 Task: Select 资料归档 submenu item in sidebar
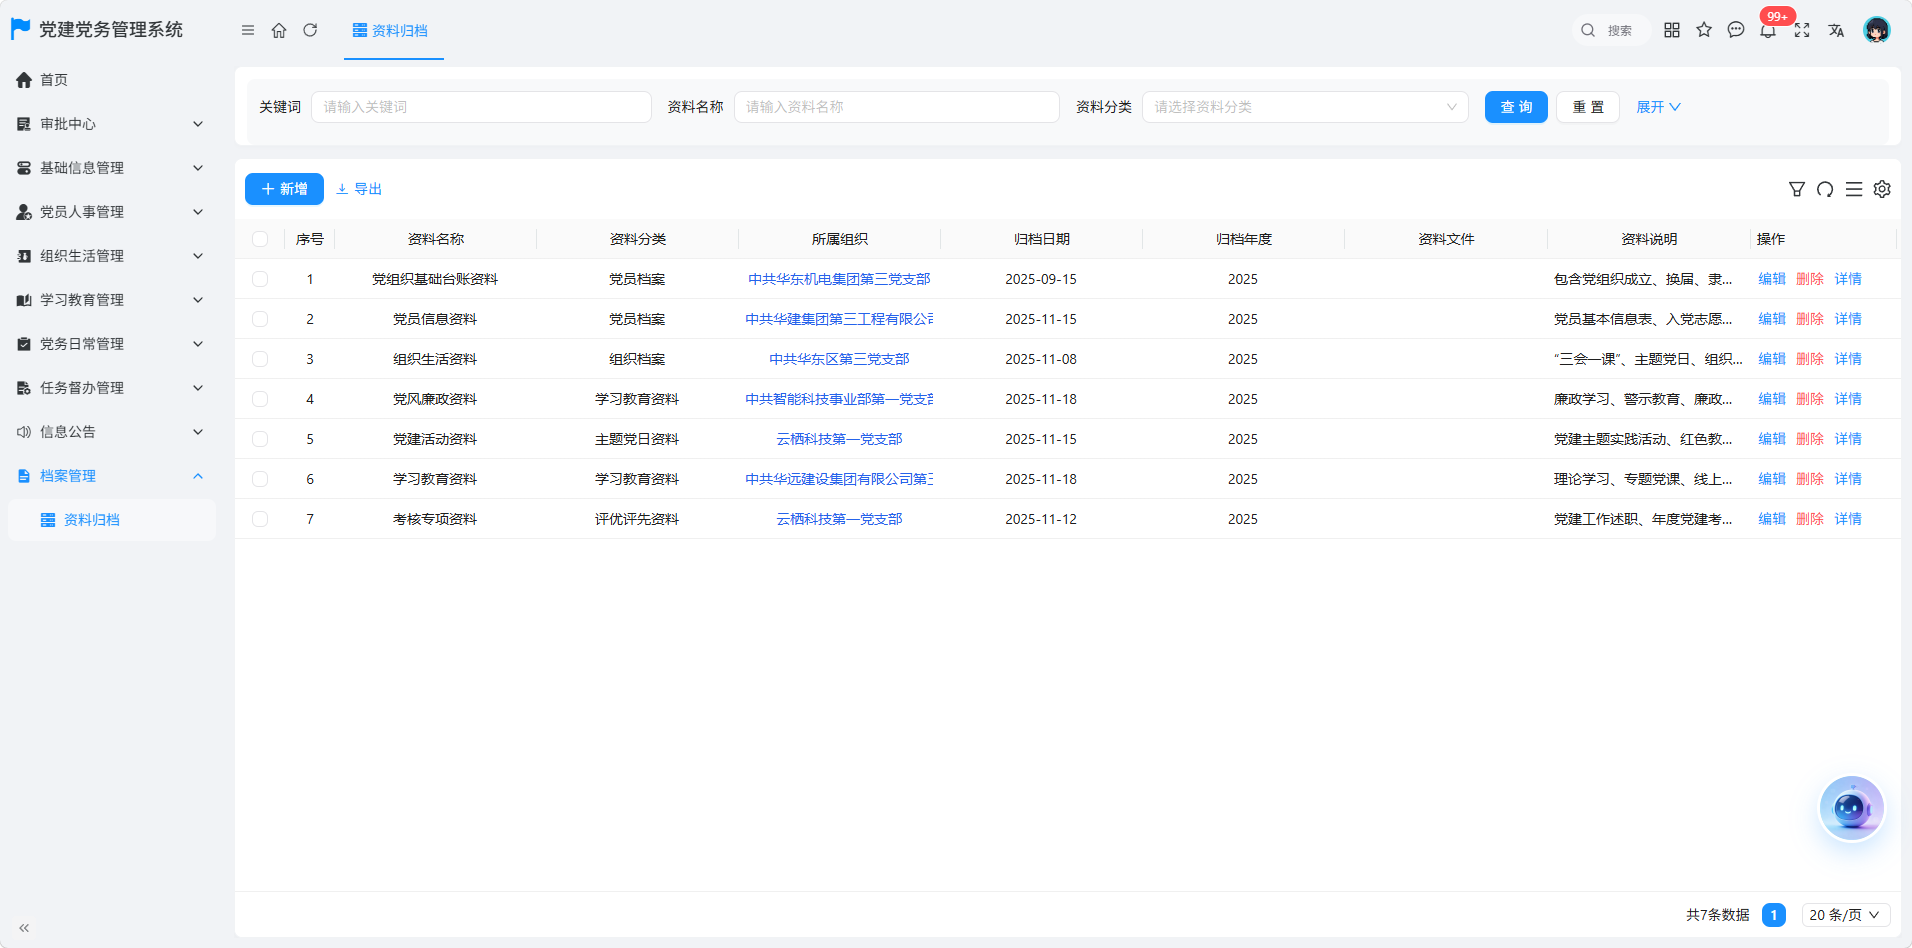point(110,520)
